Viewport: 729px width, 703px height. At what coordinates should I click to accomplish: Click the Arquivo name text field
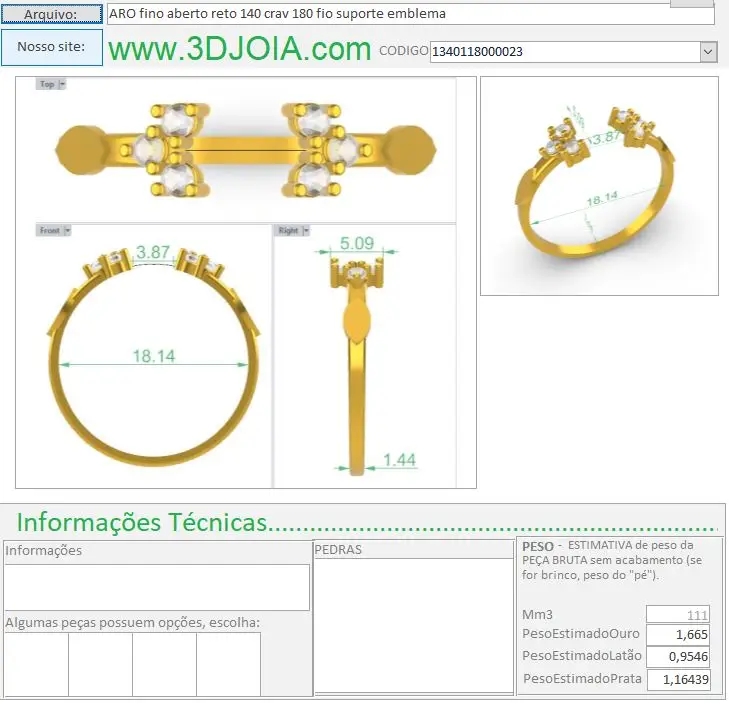(411, 14)
